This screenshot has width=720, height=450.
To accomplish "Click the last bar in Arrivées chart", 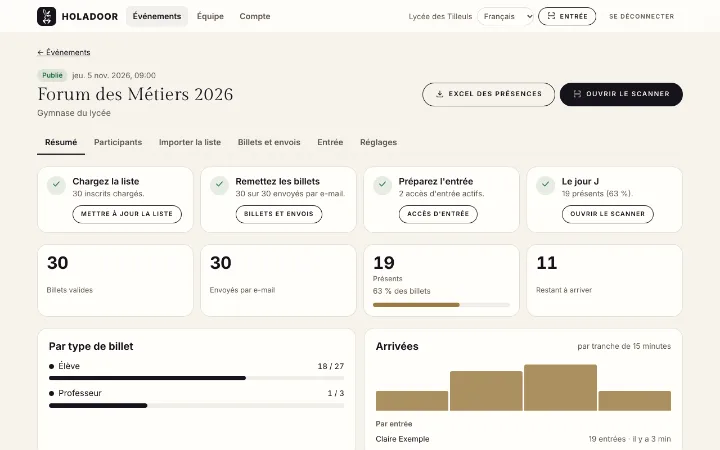I will click(x=635, y=401).
